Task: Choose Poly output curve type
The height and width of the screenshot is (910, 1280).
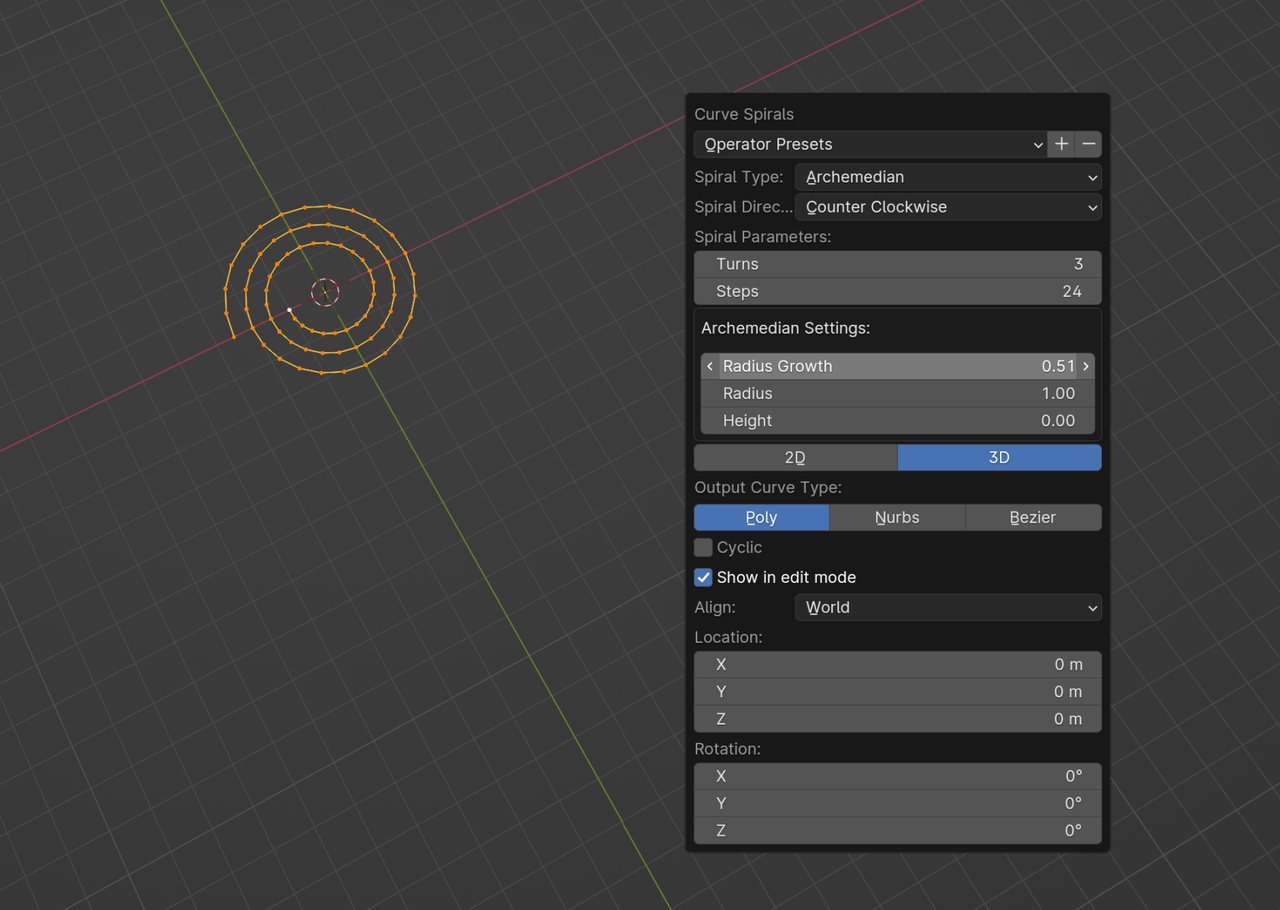Action: (762, 517)
